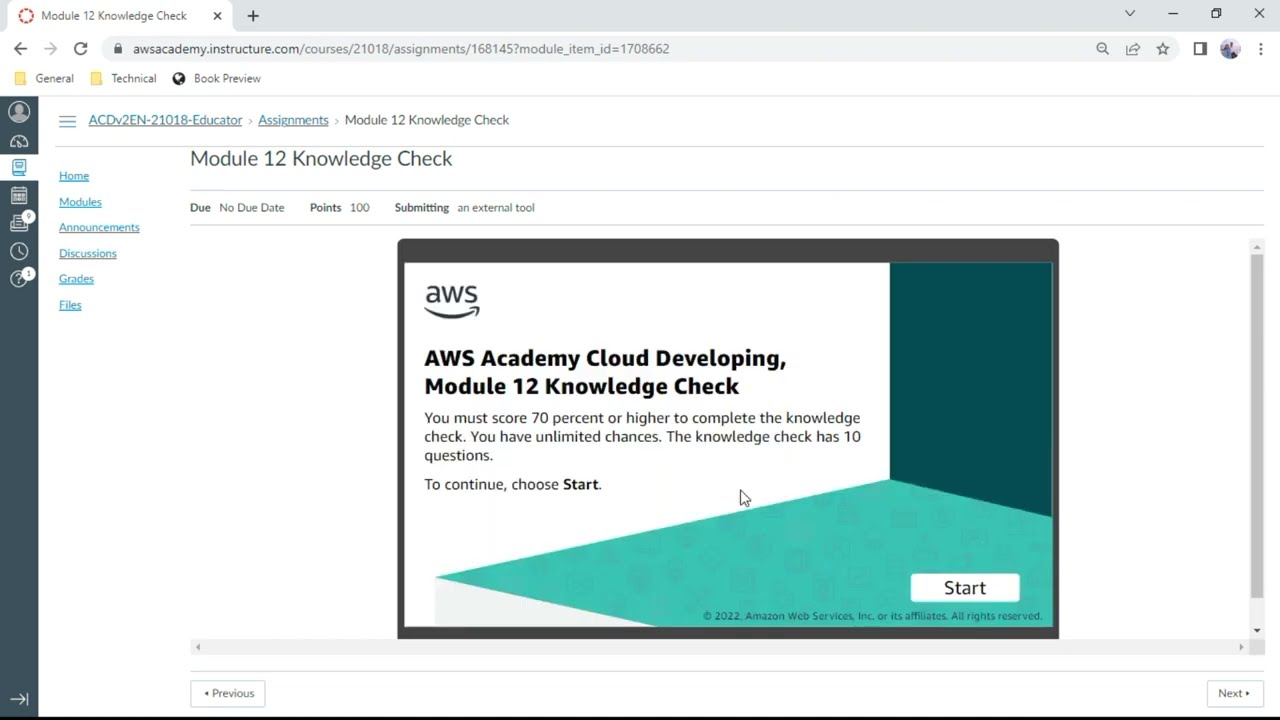
Task: Start the knowledge check
Action: 965,588
